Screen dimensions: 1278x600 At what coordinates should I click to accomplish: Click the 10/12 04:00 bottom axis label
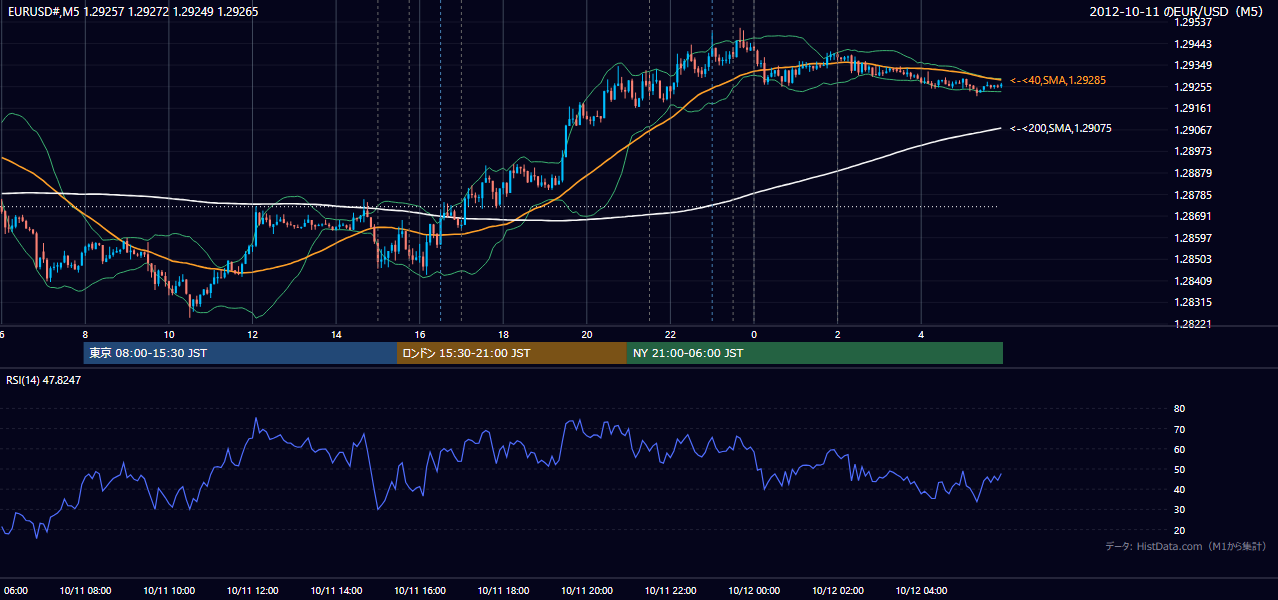click(x=921, y=591)
